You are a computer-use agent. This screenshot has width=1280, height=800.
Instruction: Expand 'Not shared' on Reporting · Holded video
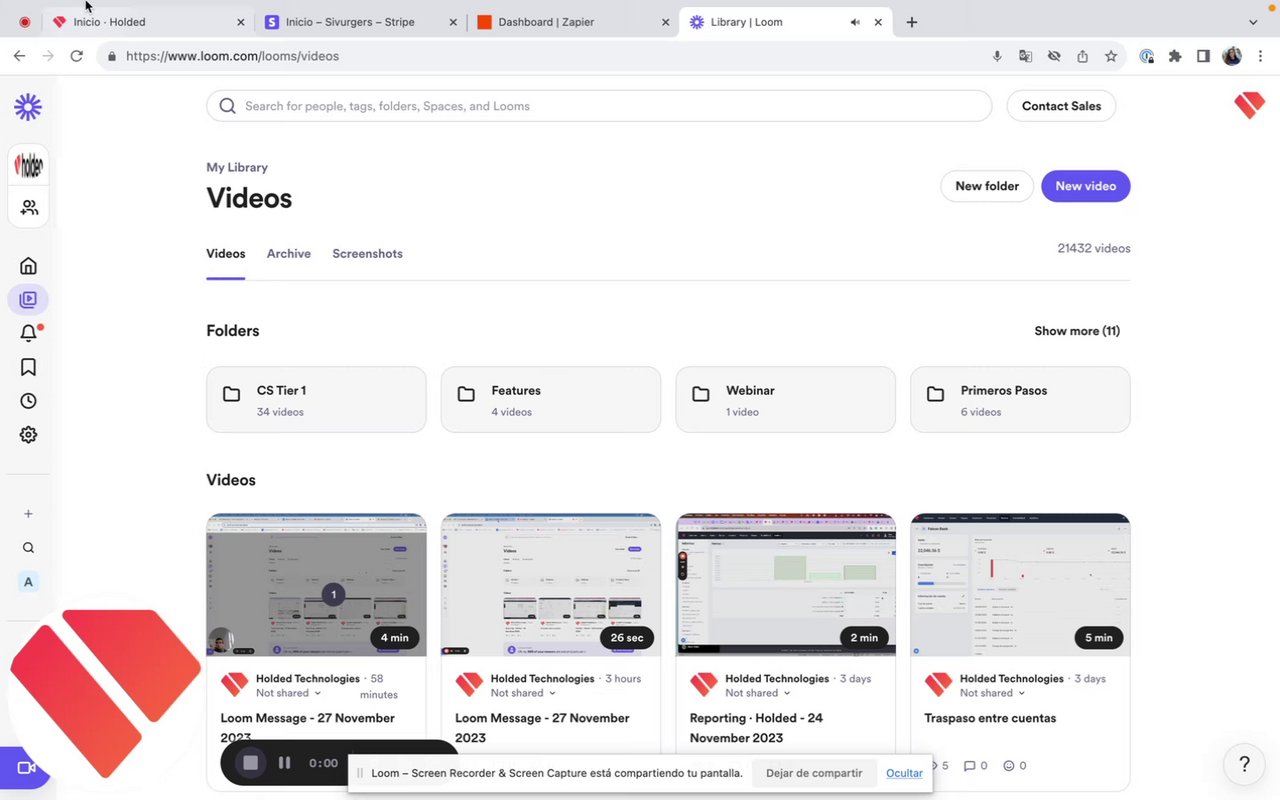pyautogui.click(x=758, y=693)
